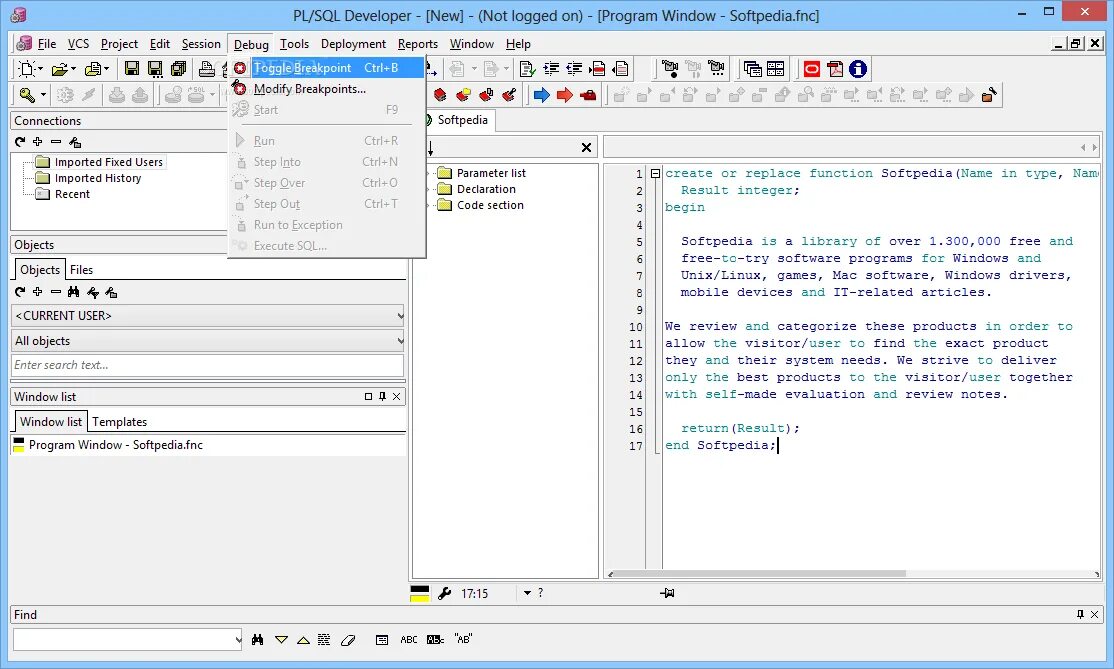This screenshot has height=669, width=1114.
Task: Select the Code section folder
Action: point(490,205)
